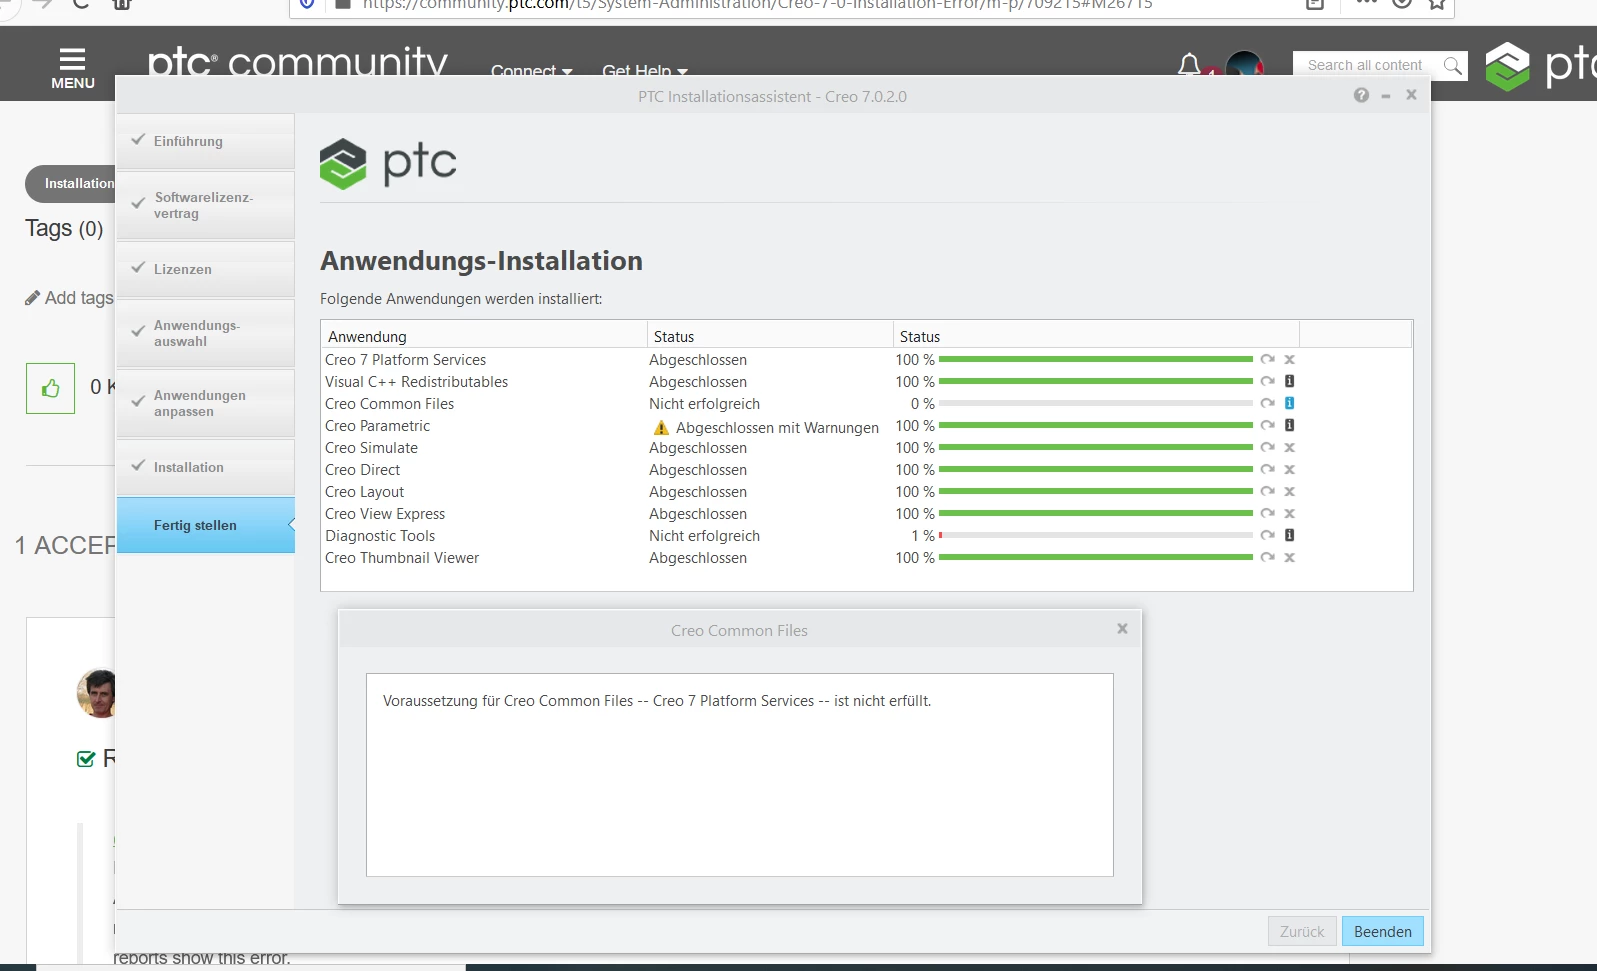The image size is (1597, 971).
Task: Open info for Creo Parametric warnings
Action: pyautogui.click(x=1289, y=425)
